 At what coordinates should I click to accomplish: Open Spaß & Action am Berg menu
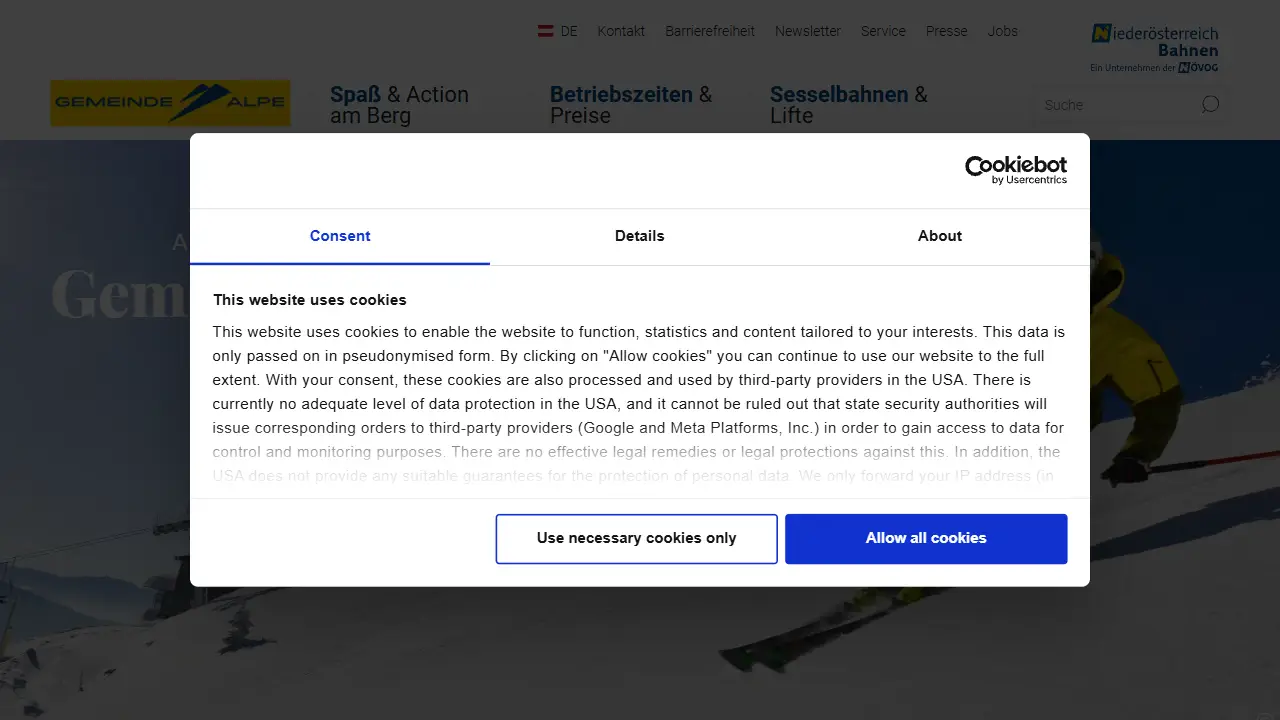(x=400, y=105)
